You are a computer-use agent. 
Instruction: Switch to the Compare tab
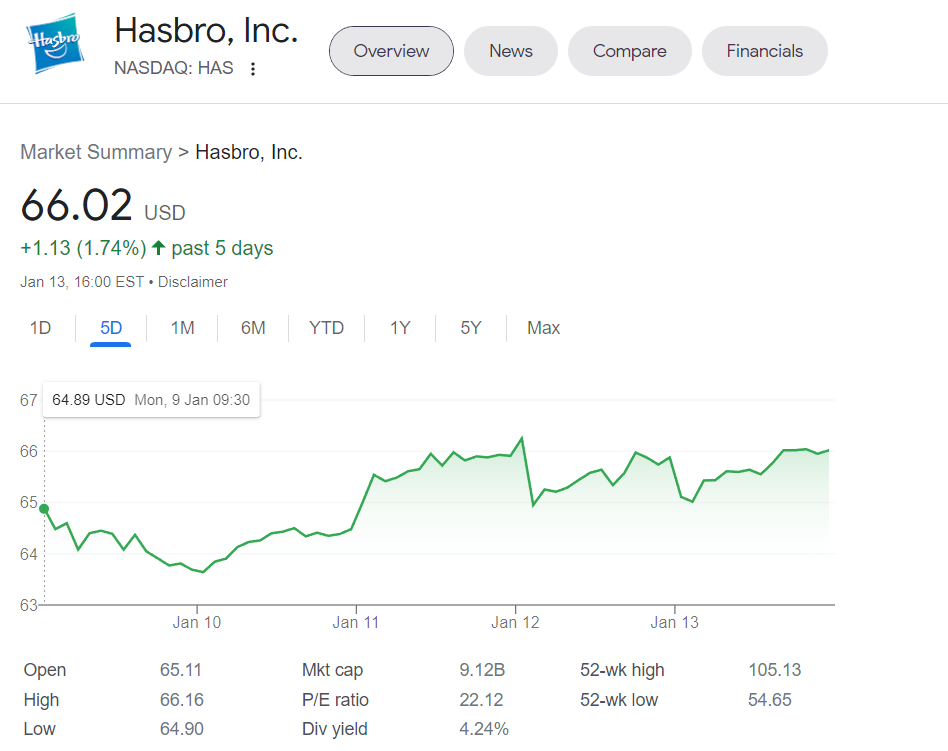tap(629, 51)
